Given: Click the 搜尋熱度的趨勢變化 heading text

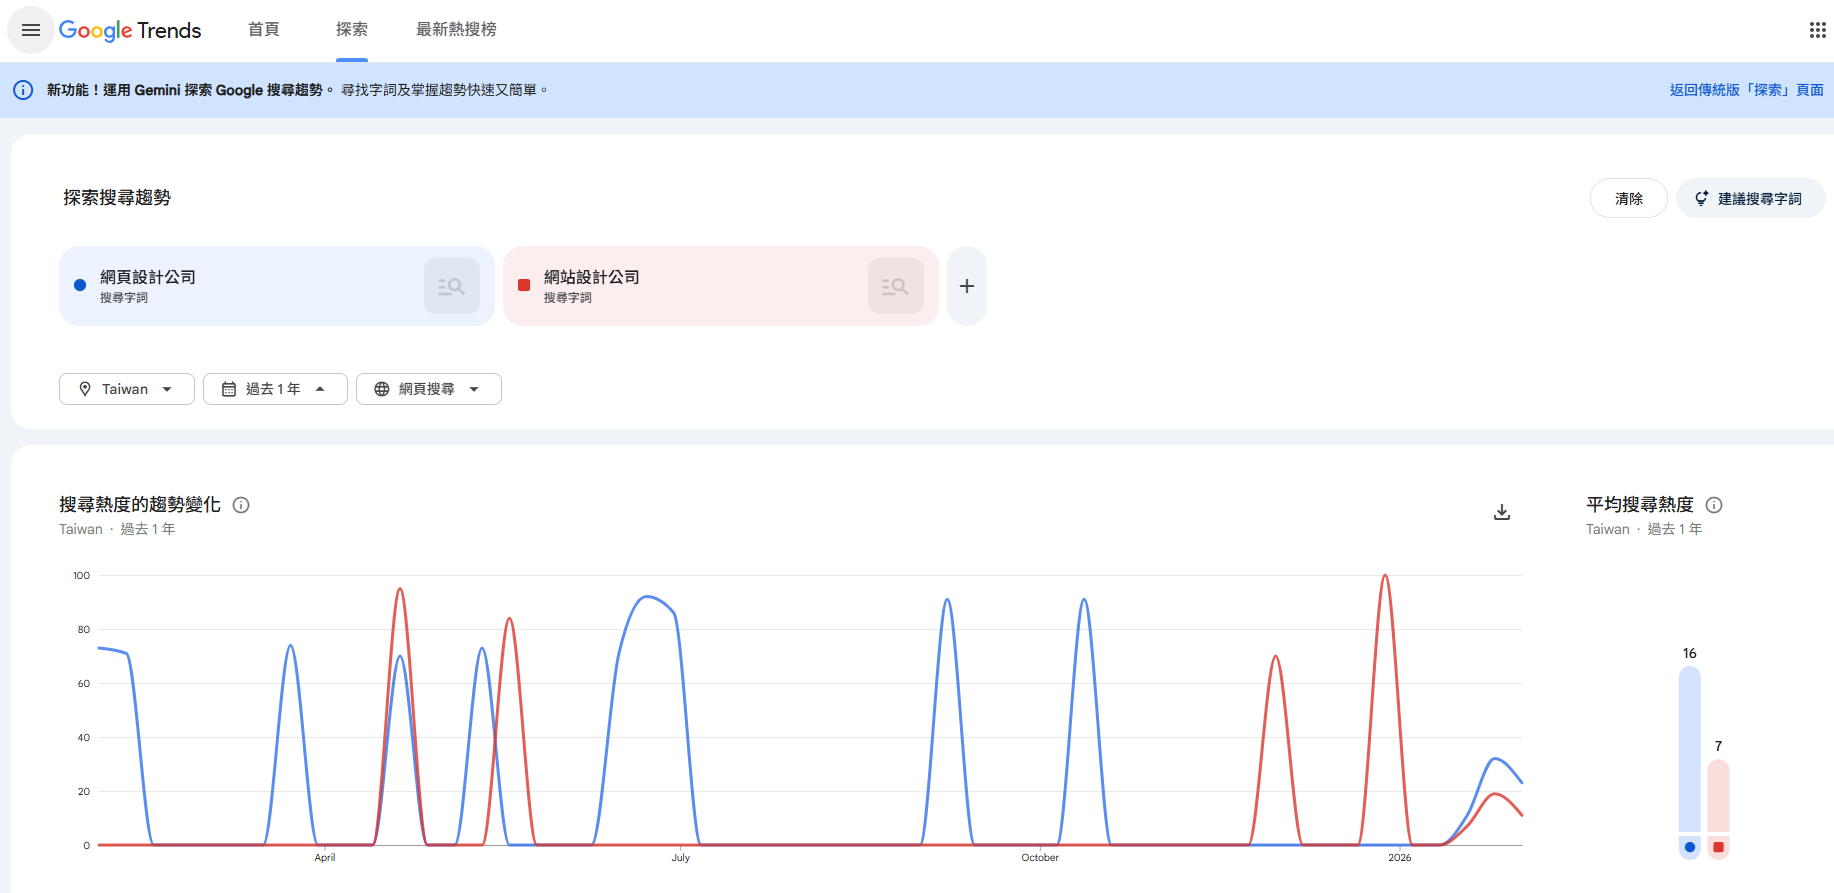Looking at the screenshot, I should 140,505.
